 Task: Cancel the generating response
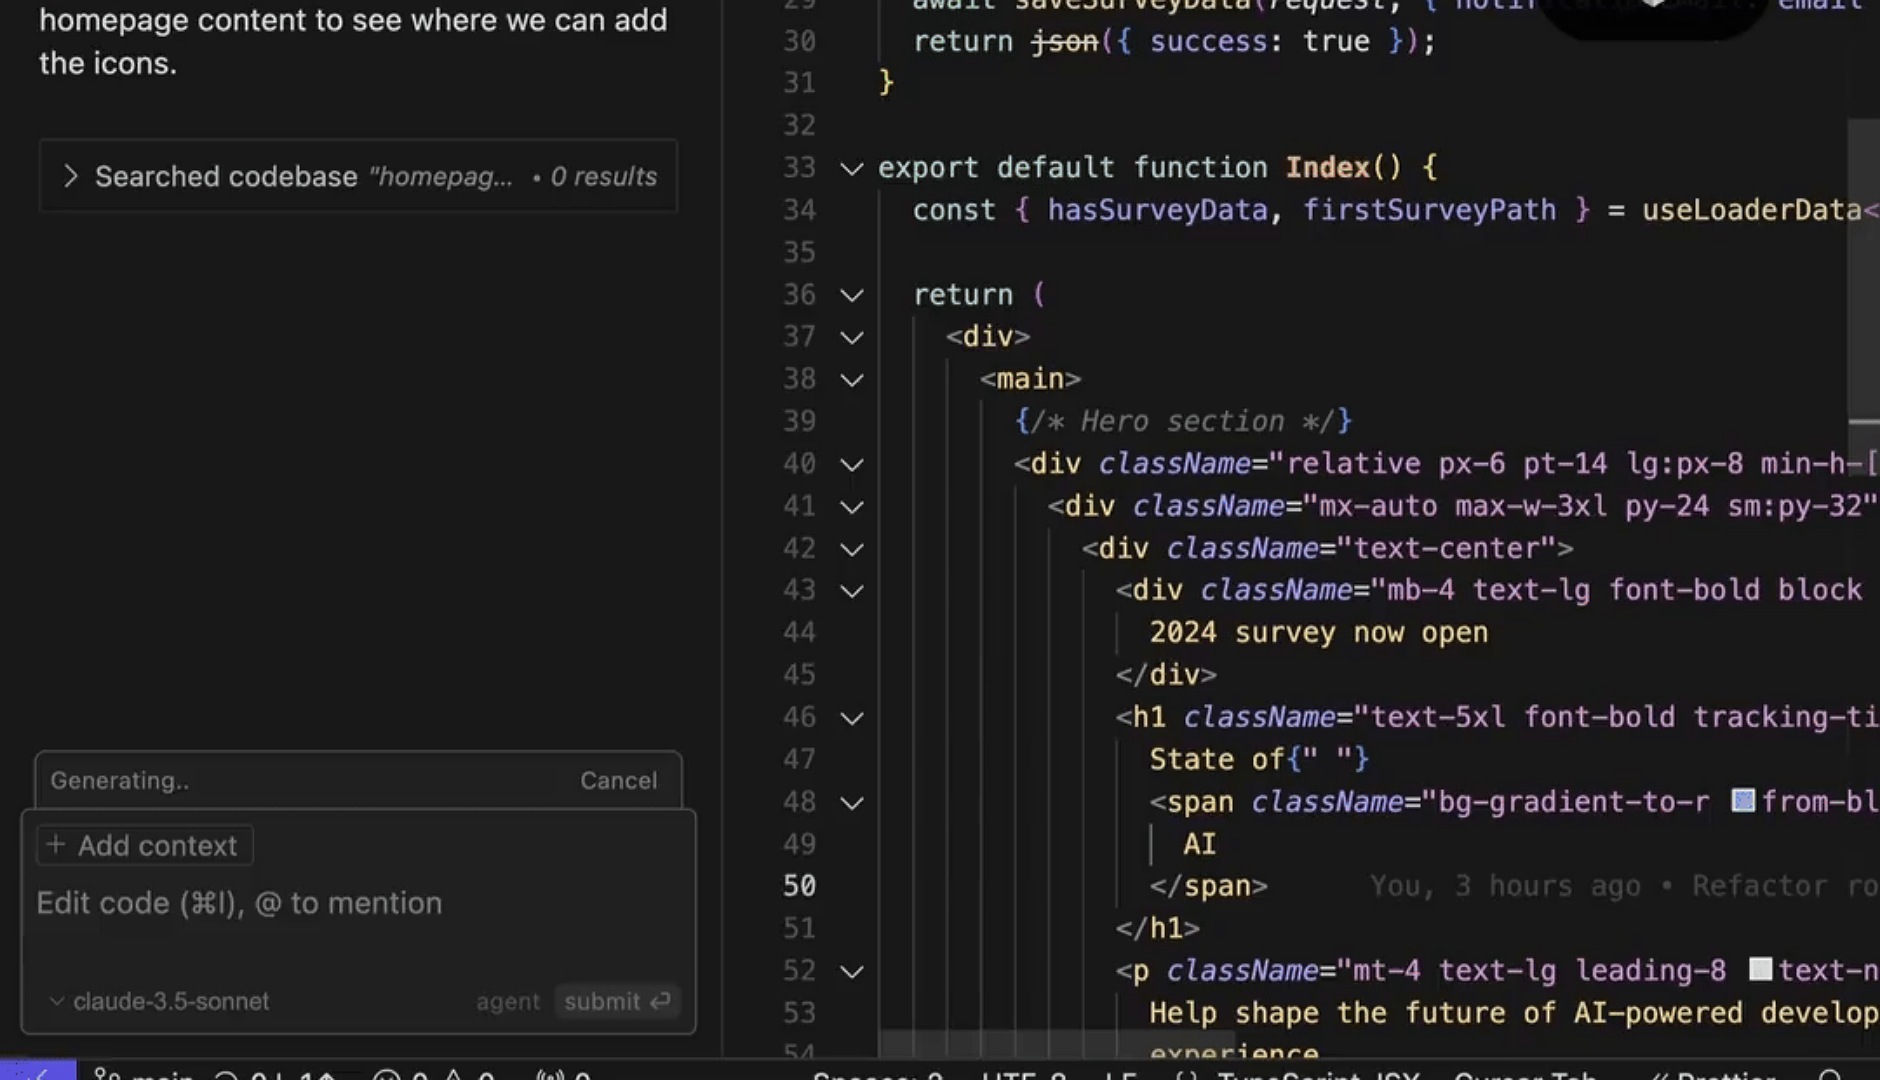tap(618, 780)
